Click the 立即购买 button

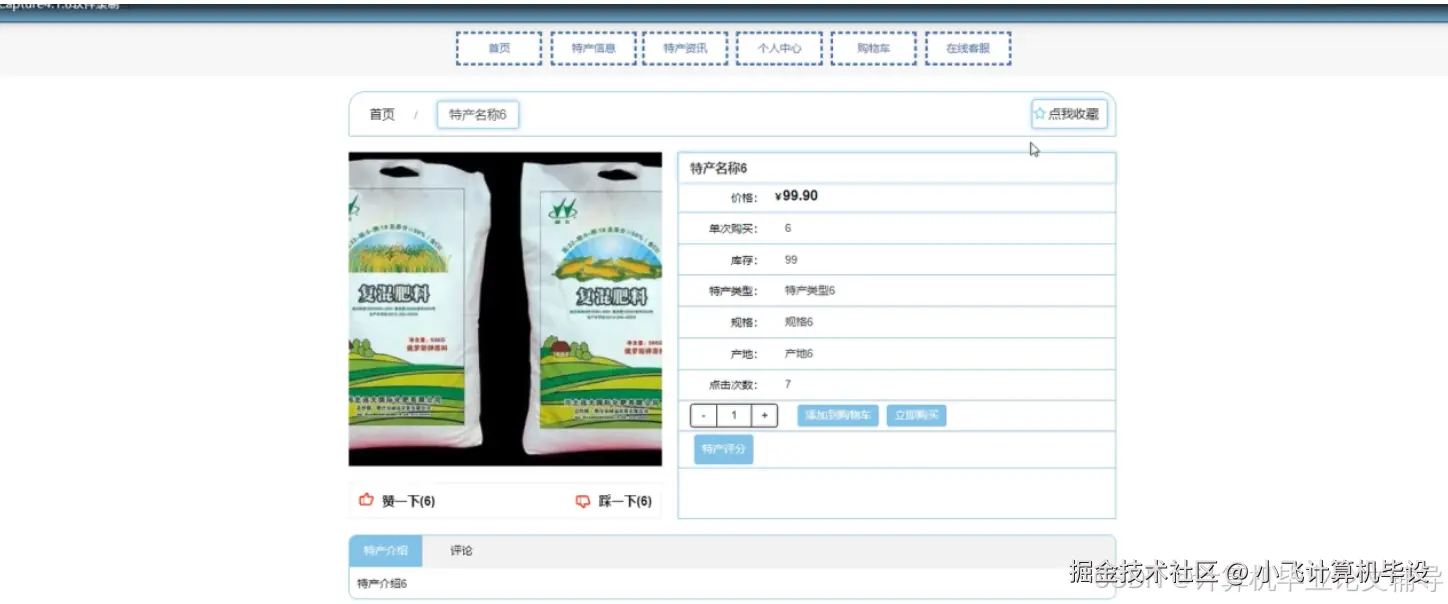(x=916, y=415)
